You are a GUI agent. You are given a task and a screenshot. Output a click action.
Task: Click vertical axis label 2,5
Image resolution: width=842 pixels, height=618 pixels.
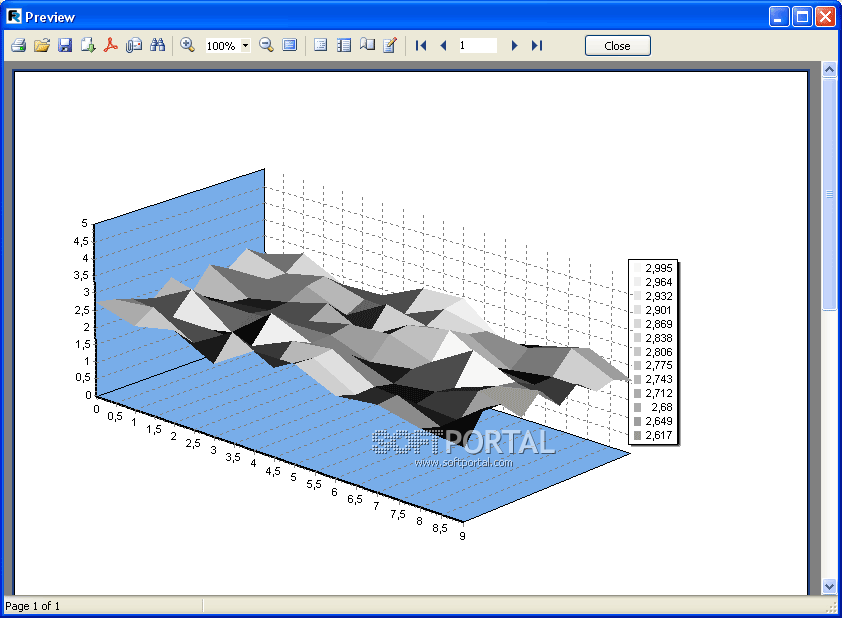(x=82, y=310)
